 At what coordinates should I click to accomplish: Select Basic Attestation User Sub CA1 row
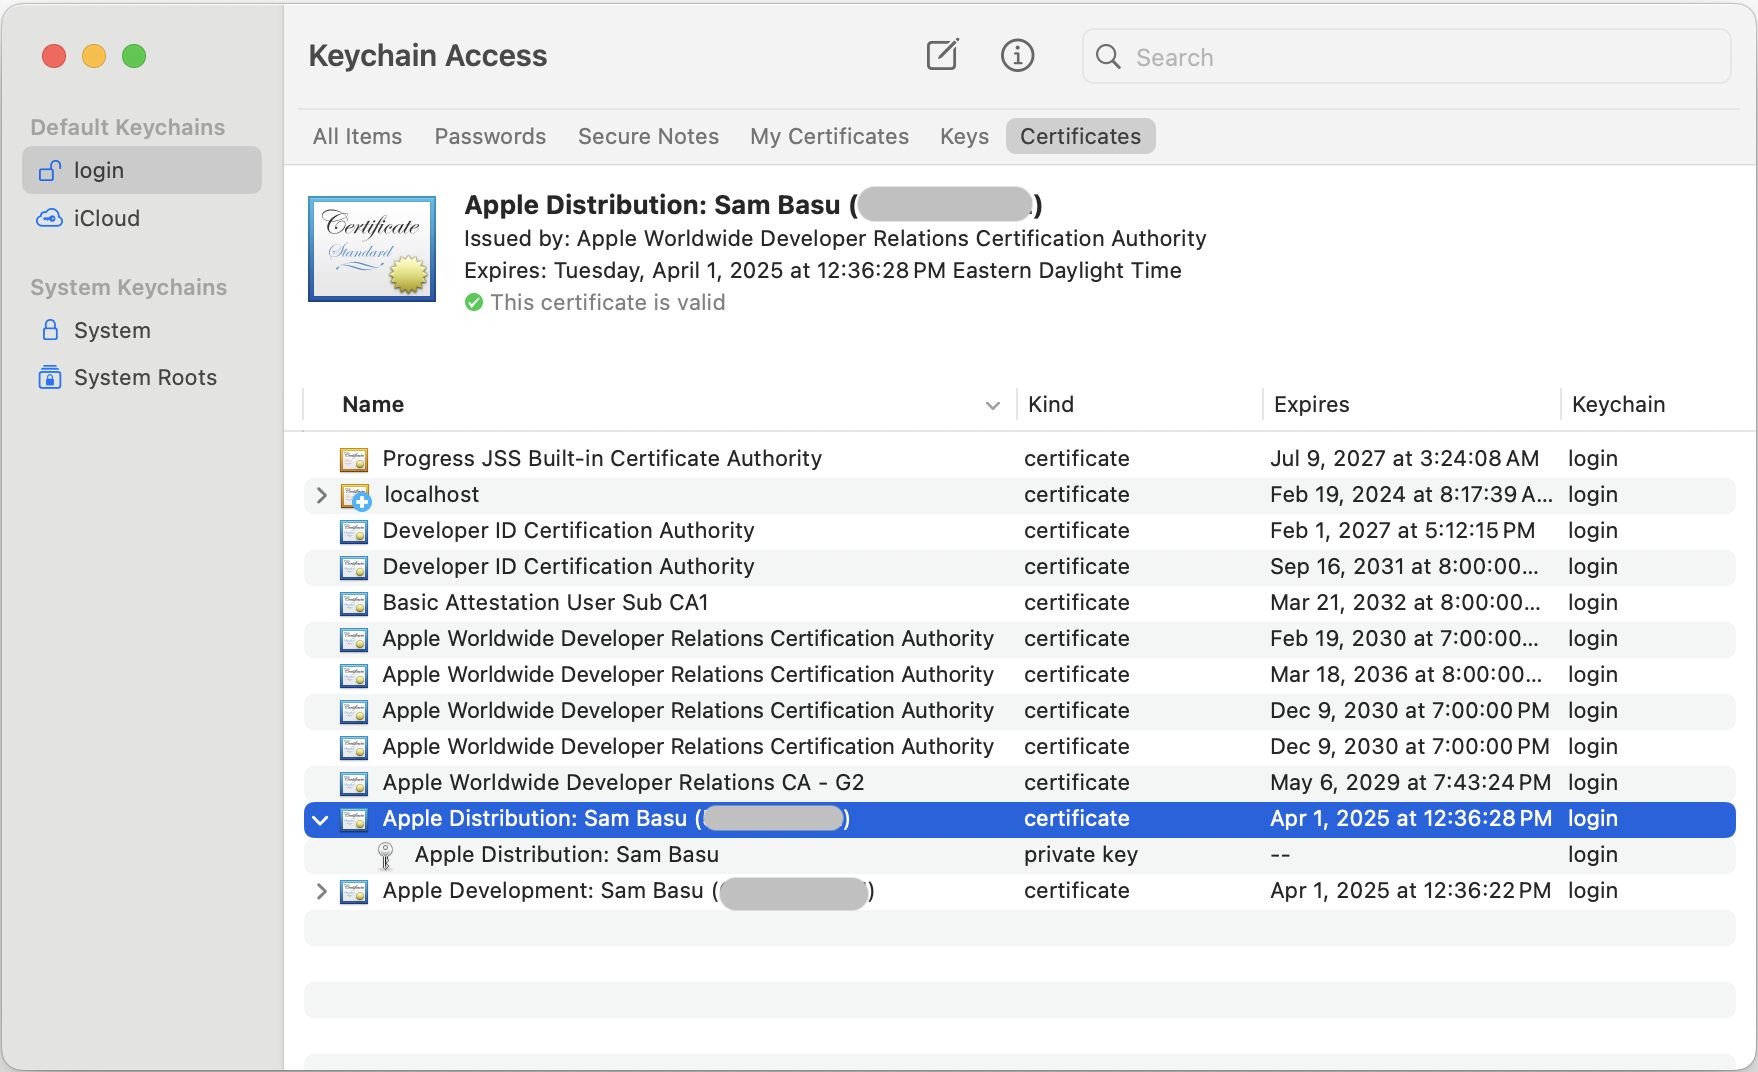pyautogui.click(x=1020, y=603)
